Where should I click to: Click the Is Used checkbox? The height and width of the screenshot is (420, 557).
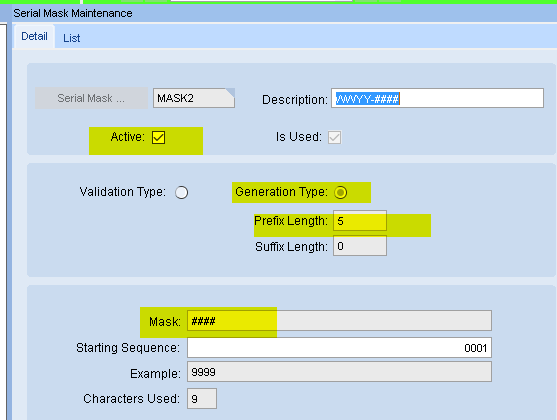pyautogui.click(x=335, y=137)
